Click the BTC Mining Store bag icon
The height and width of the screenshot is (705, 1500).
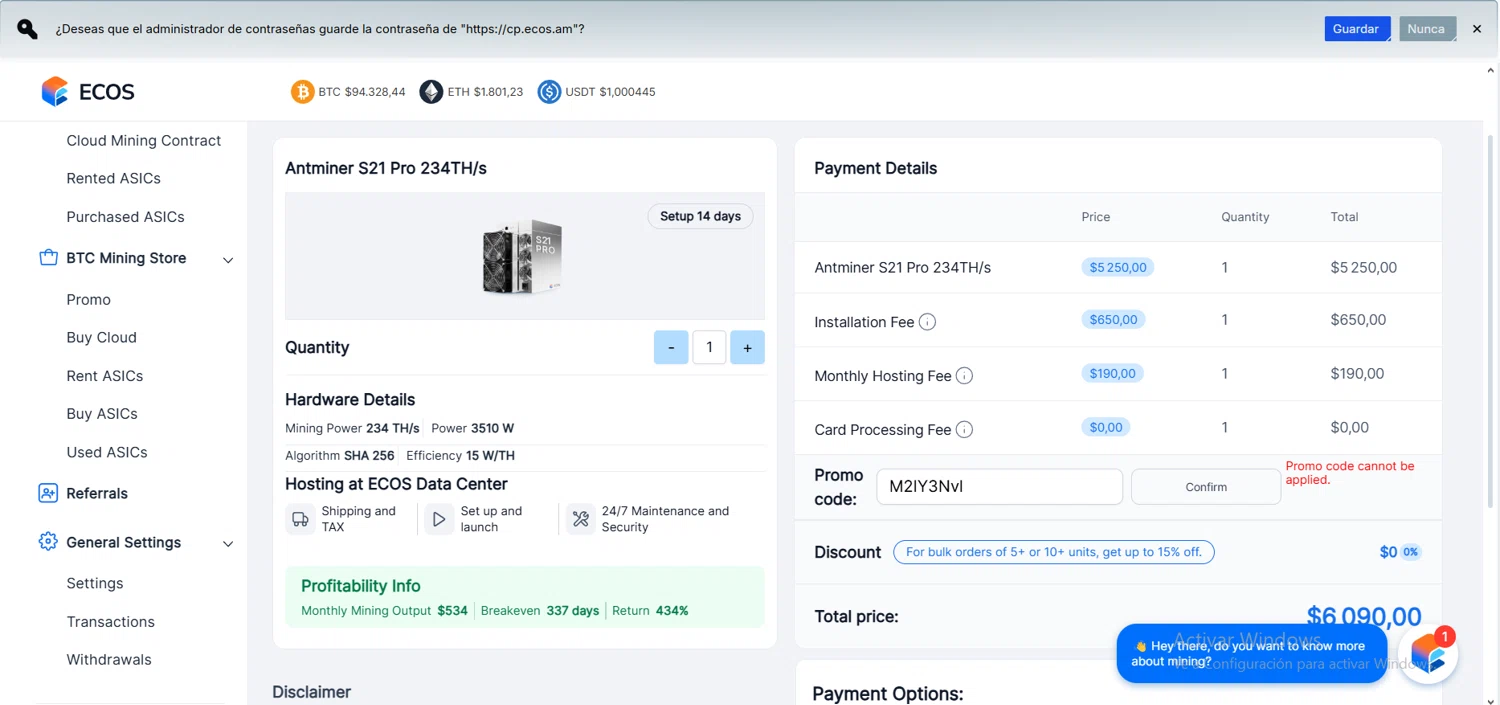[x=48, y=257]
